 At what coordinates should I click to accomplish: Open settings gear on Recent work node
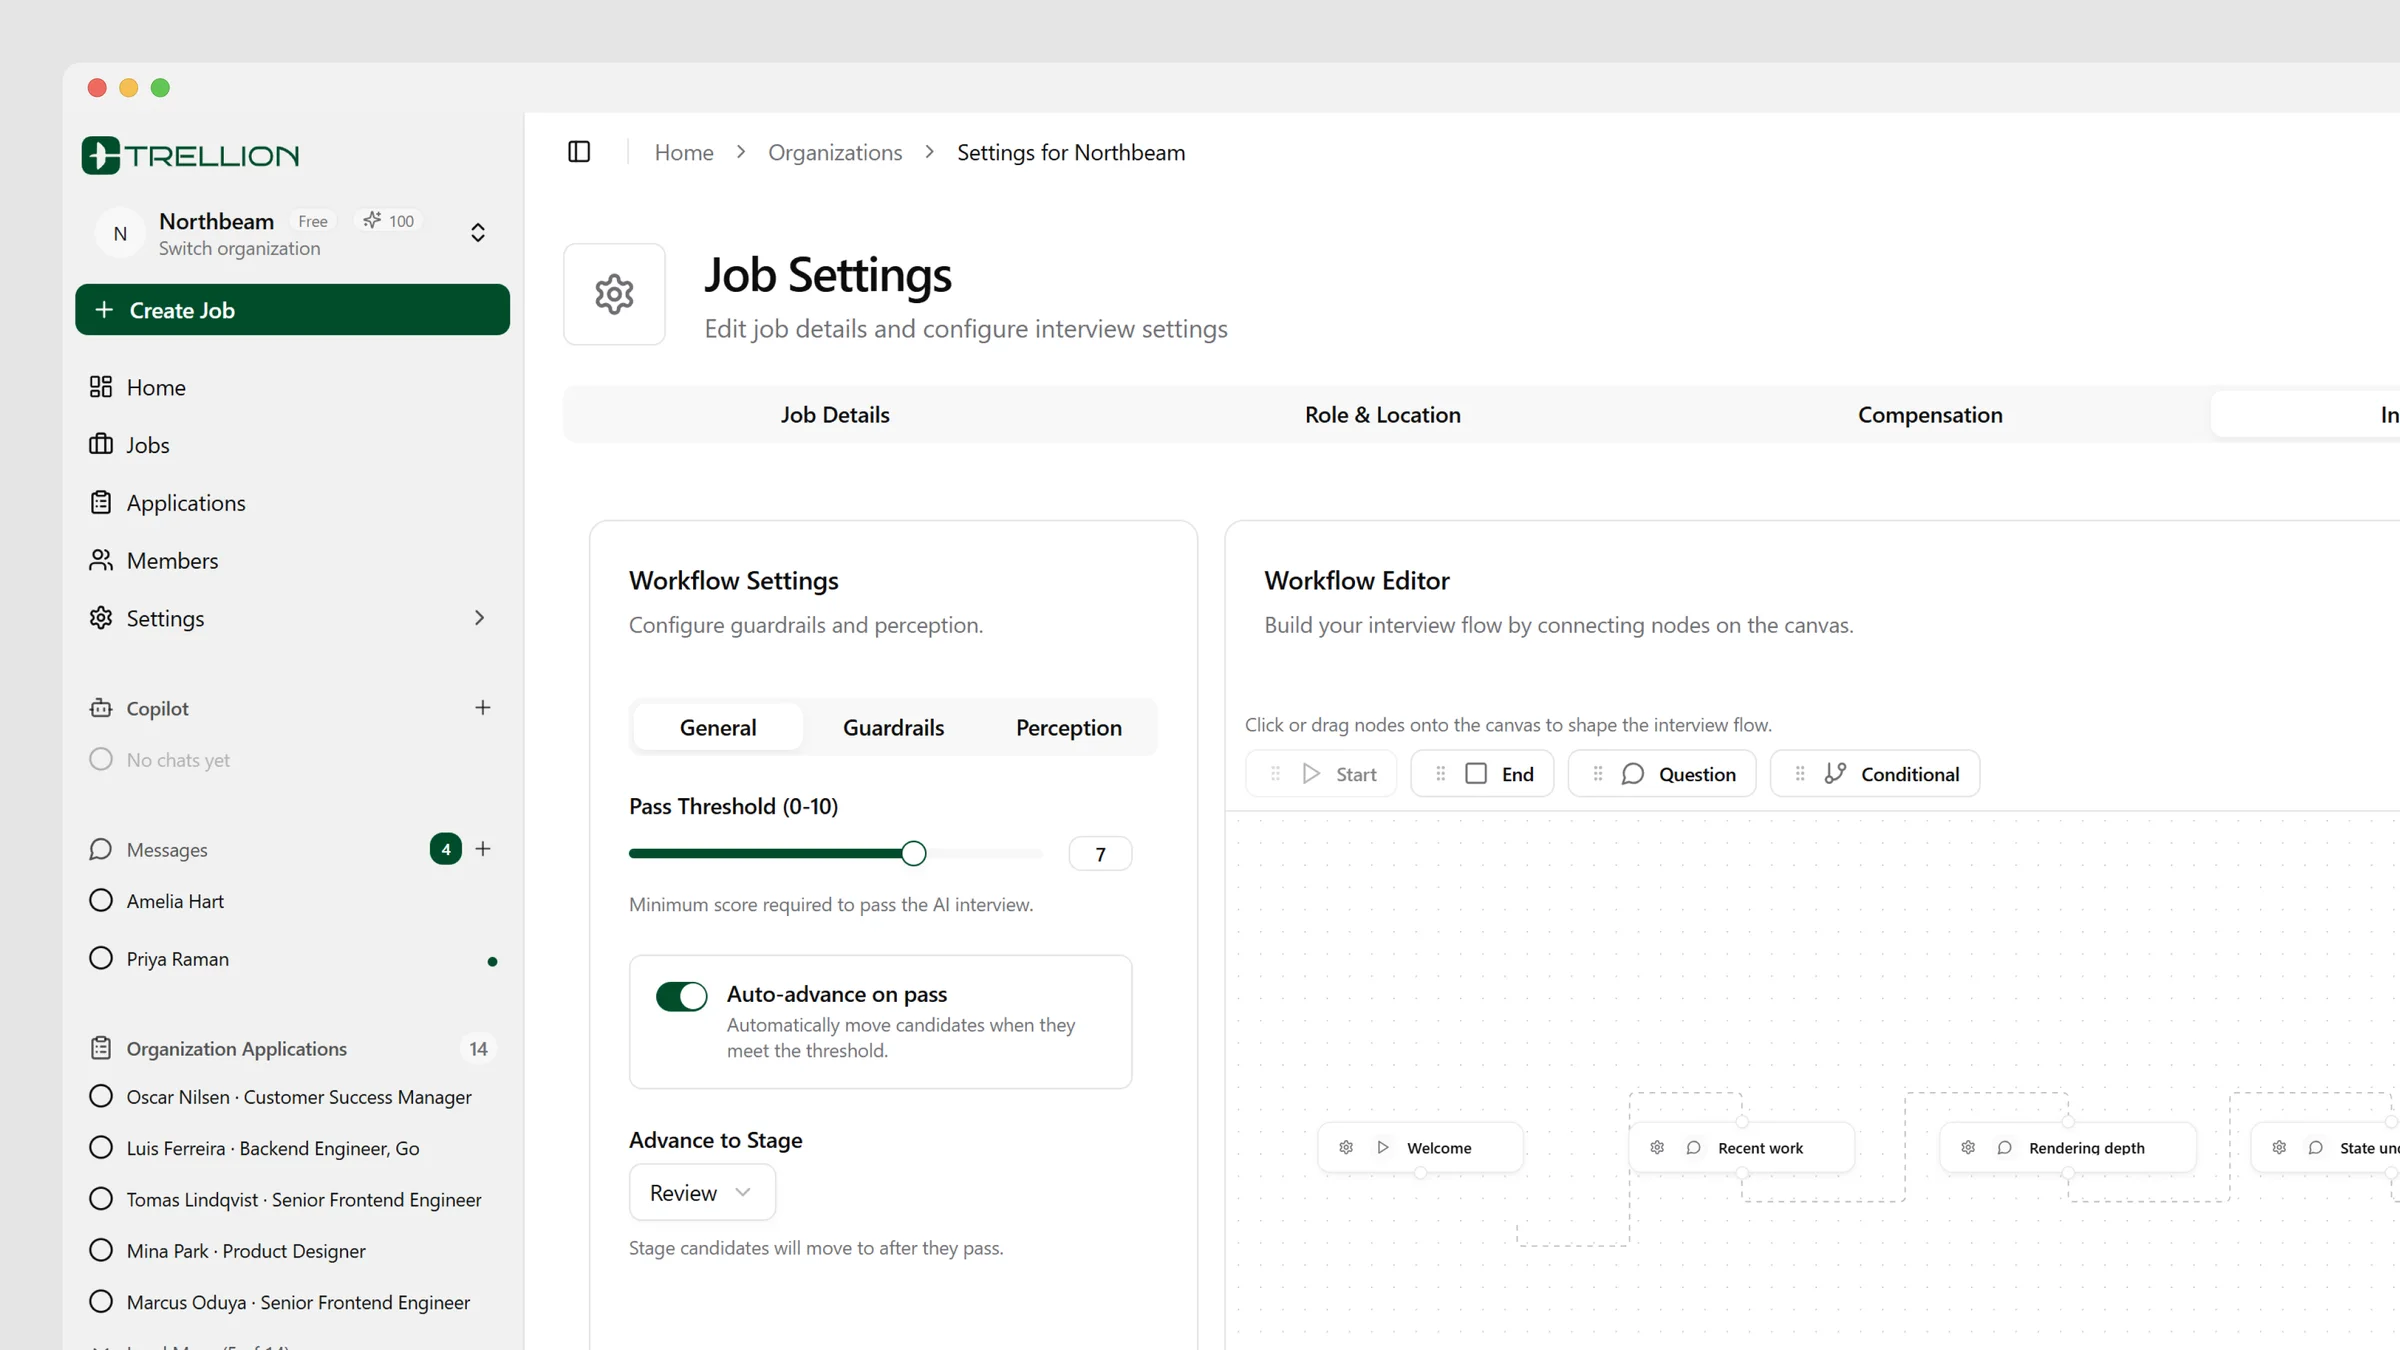point(1657,1148)
